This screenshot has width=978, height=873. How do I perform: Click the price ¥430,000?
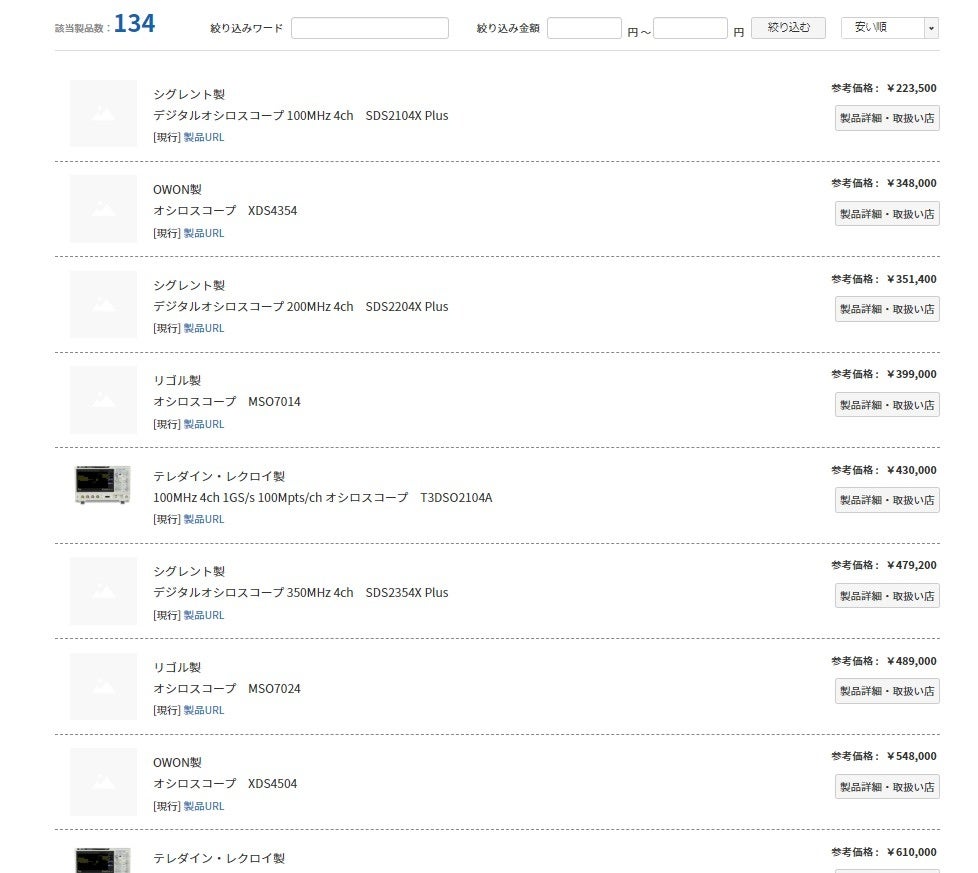click(911, 470)
